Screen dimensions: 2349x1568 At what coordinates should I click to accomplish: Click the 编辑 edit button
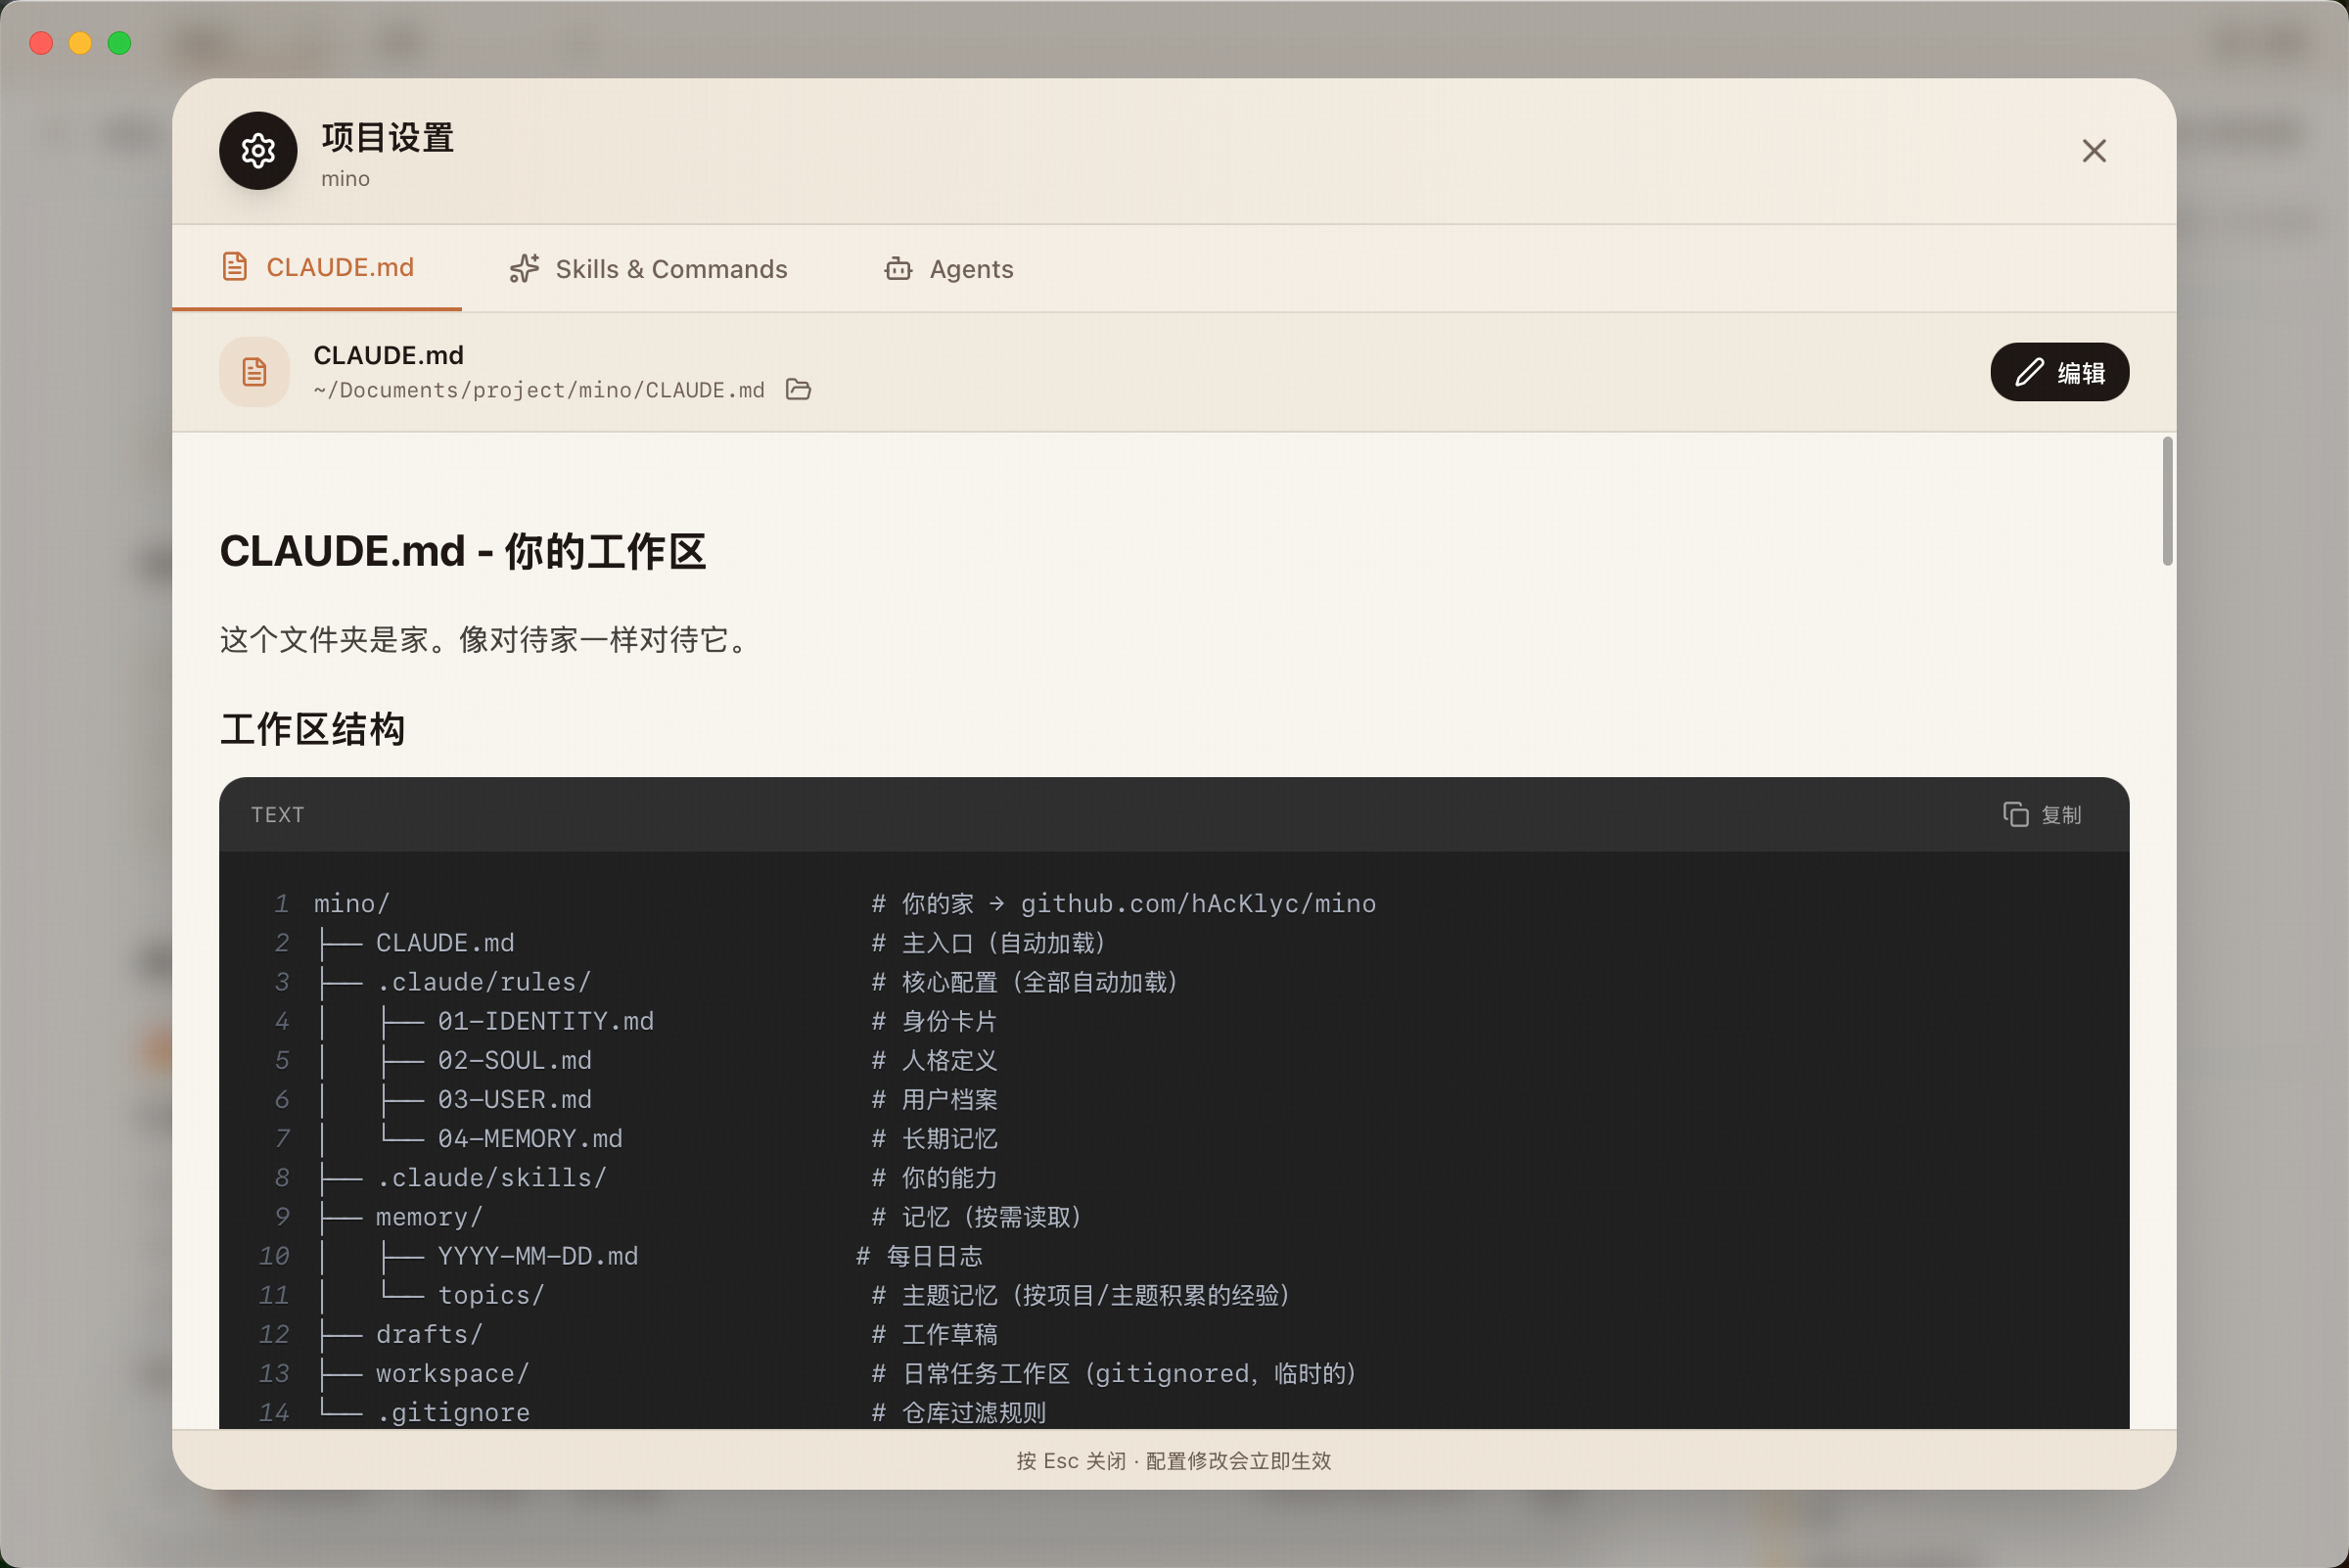(x=2059, y=372)
